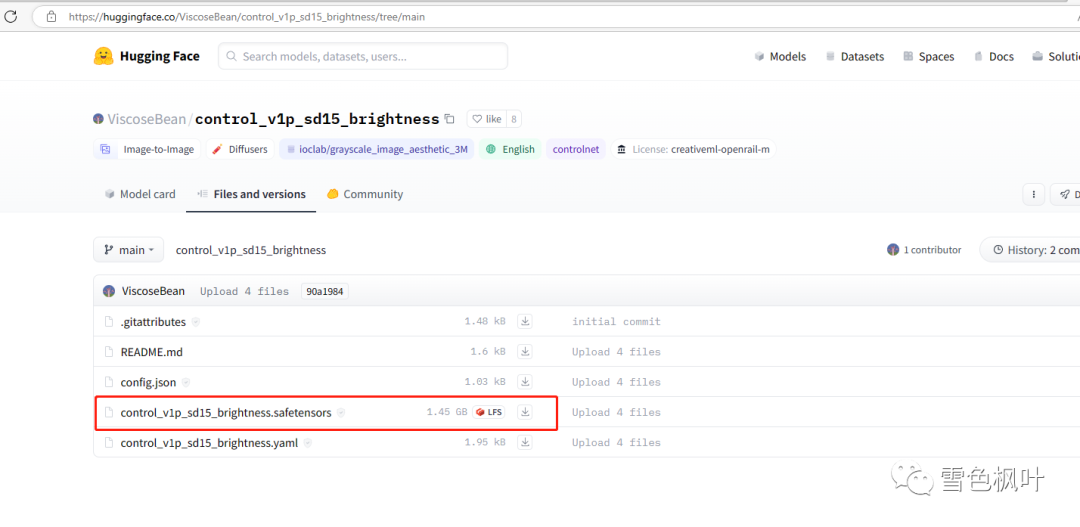Viewport: 1080px width, 527px height.
Task: Open the main branch dropdown
Action: pyautogui.click(x=129, y=250)
